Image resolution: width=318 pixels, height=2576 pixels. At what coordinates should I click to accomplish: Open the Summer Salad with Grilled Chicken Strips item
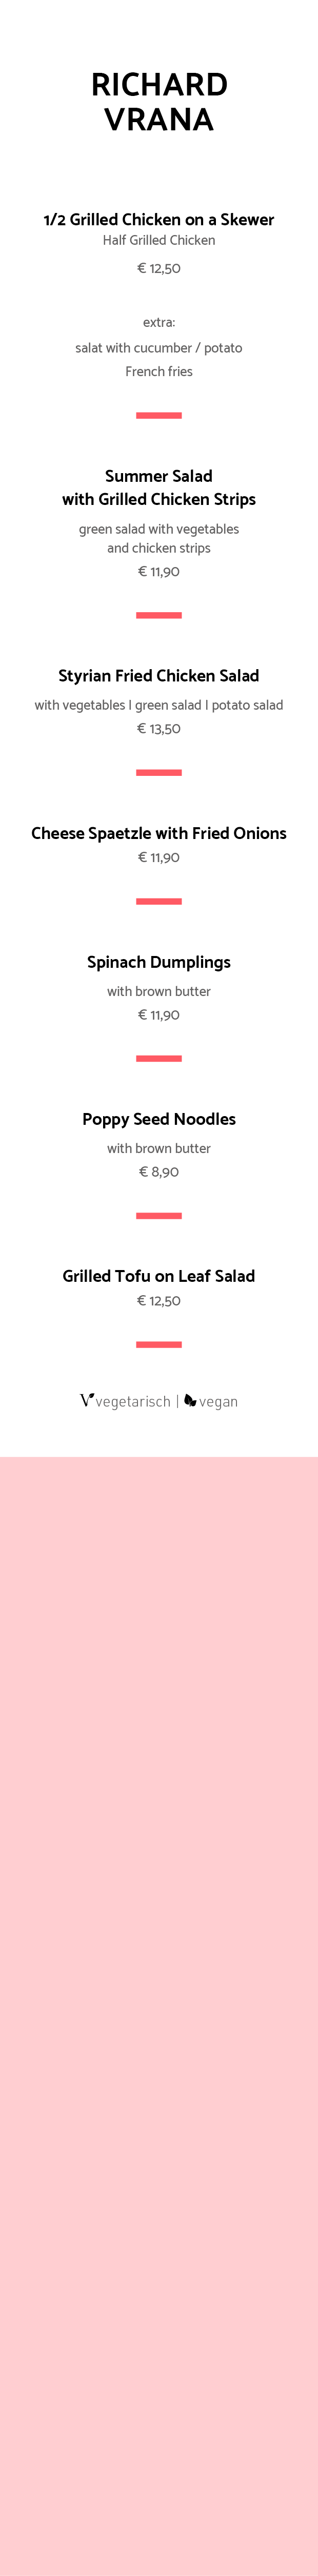click(x=159, y=487)
